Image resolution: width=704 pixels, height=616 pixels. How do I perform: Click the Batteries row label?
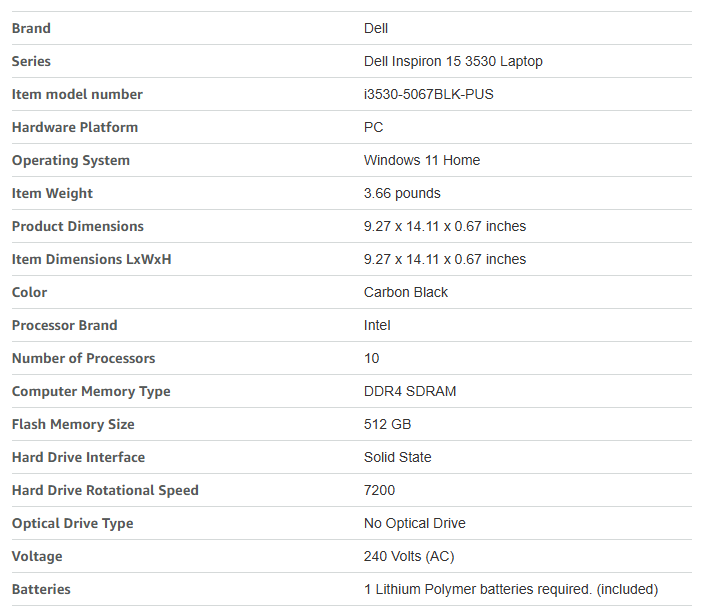(41, 589)
